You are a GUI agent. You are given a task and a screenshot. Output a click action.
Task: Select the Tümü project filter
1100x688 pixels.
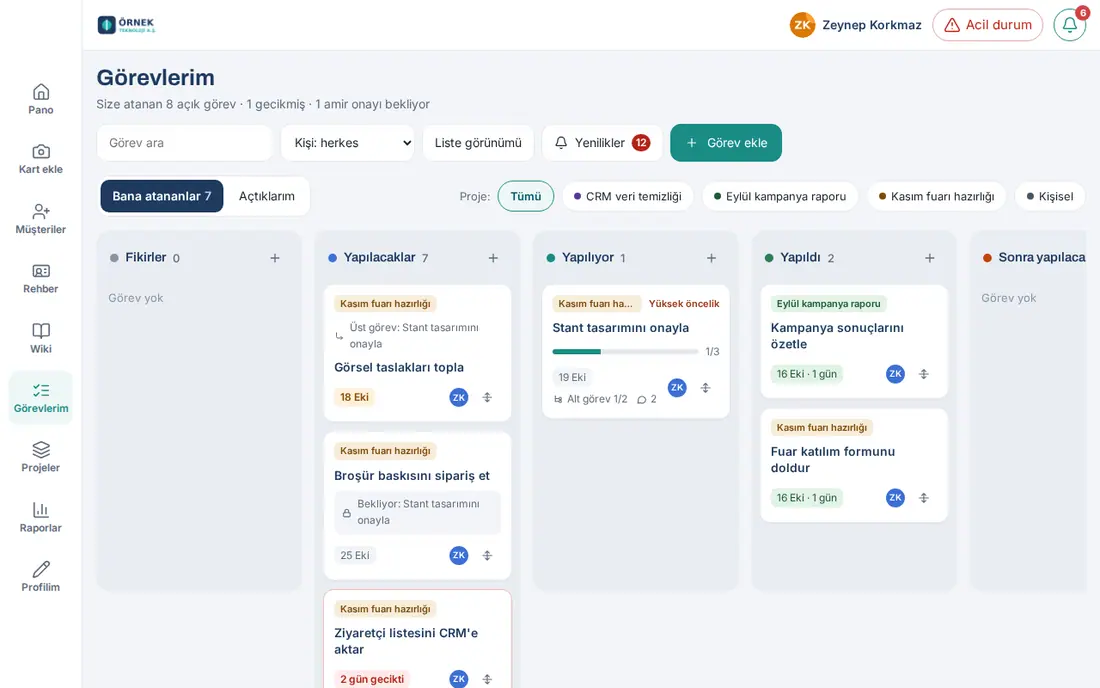525,196
